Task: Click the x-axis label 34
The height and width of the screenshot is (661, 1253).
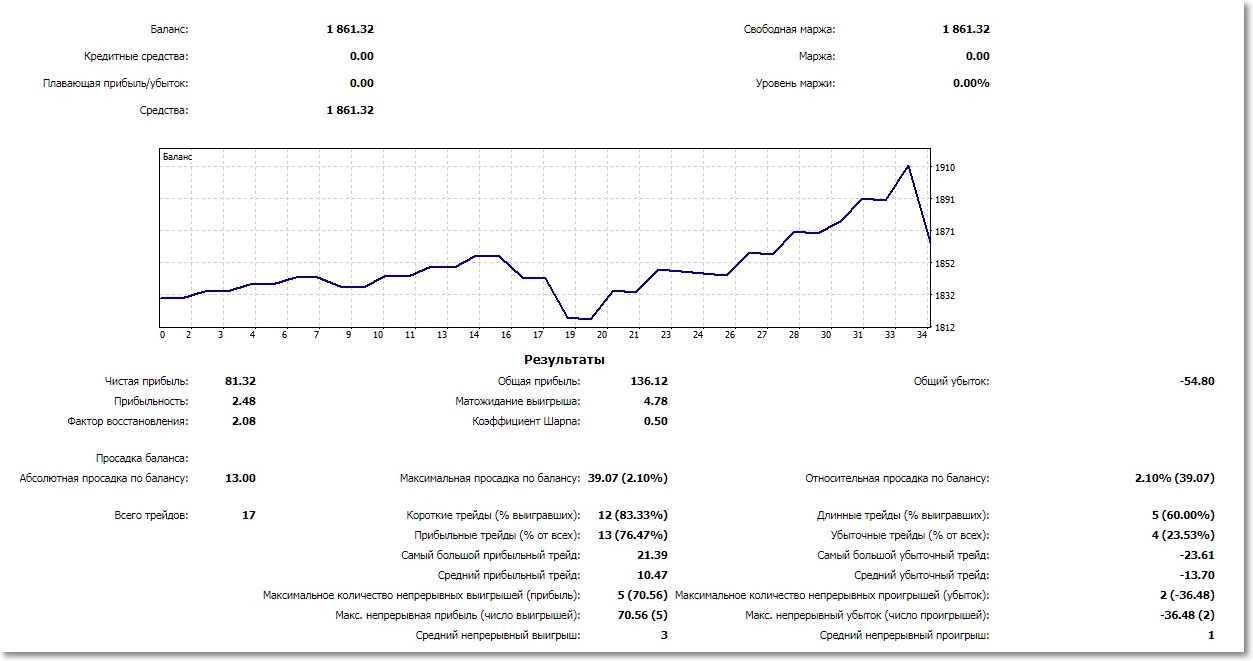Action: click(x=922, y=335)
